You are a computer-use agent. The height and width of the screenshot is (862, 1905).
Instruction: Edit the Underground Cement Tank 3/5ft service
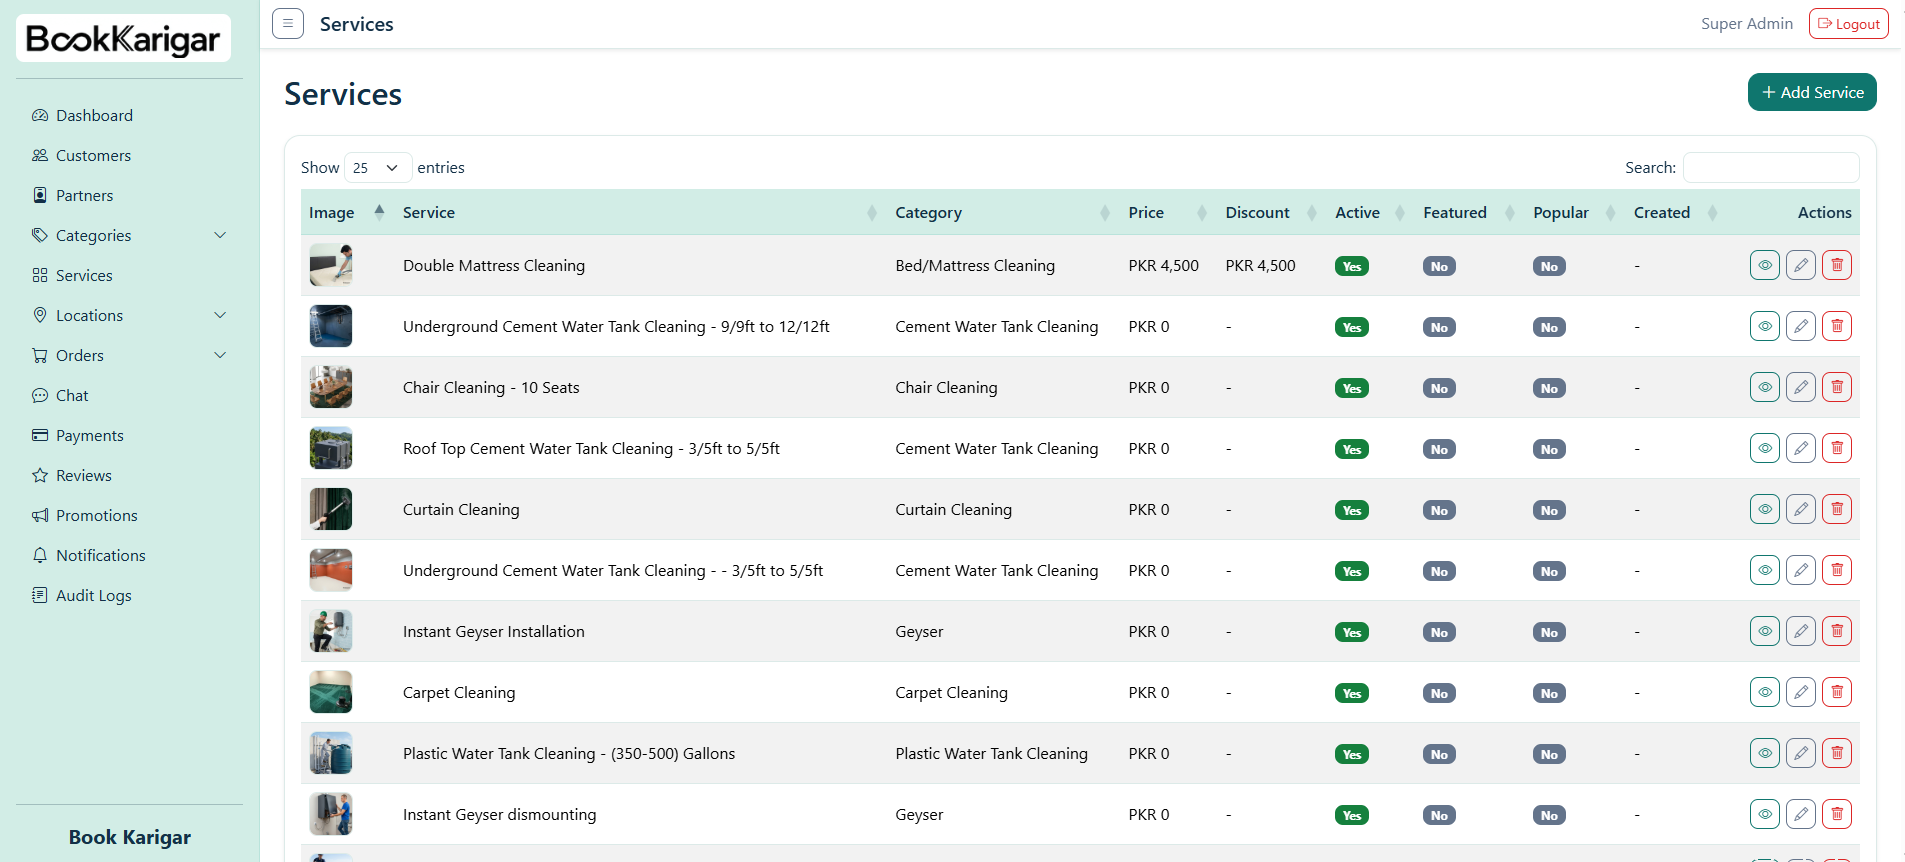click(1801, 570)
